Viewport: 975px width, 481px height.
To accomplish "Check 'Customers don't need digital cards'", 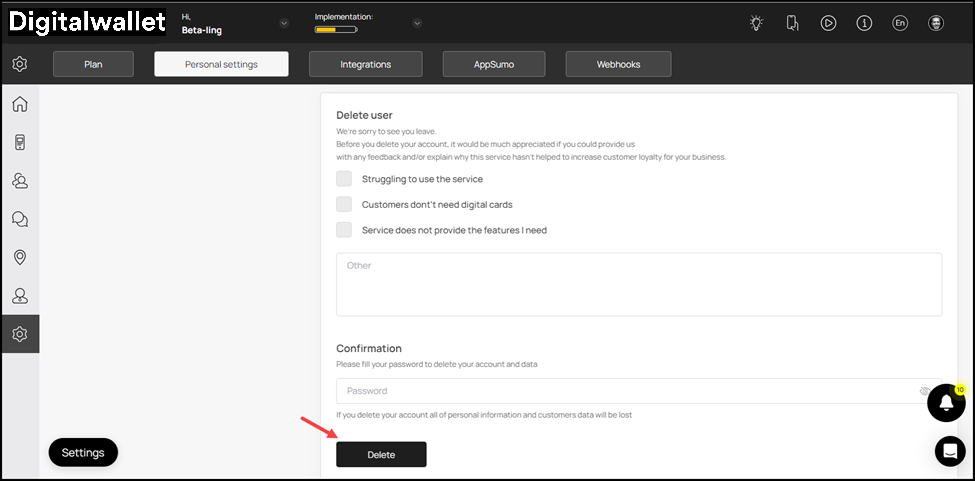I will [344, 204].
